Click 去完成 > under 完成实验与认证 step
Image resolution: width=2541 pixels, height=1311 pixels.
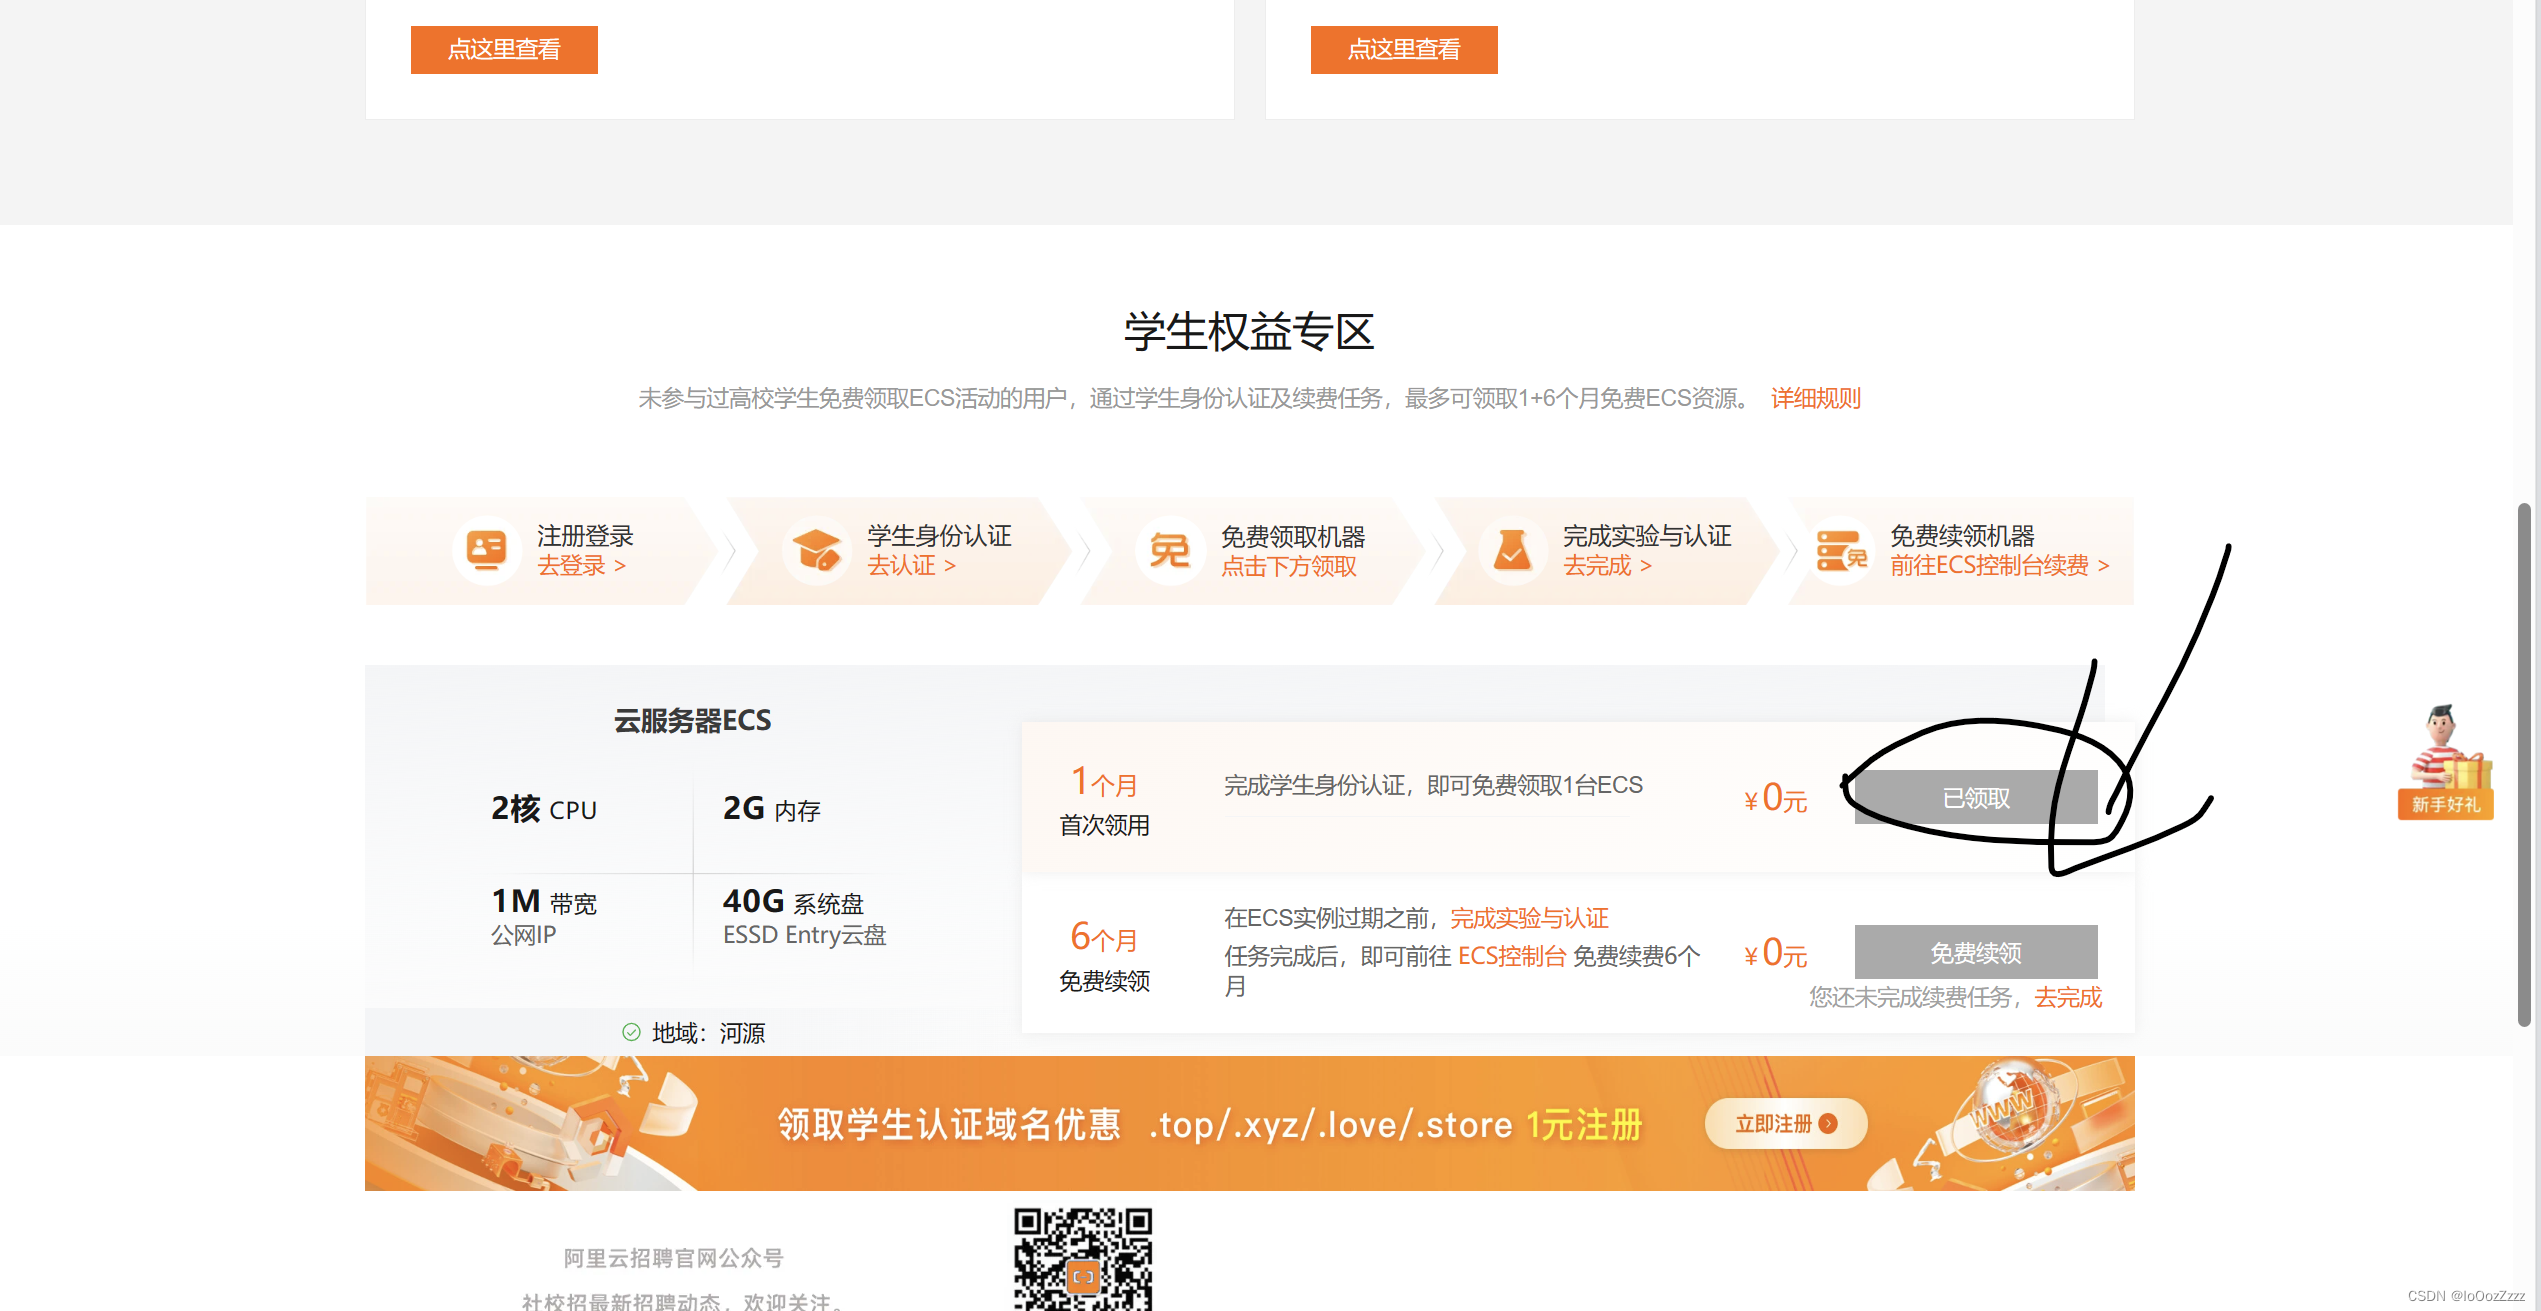(1607, 566)
